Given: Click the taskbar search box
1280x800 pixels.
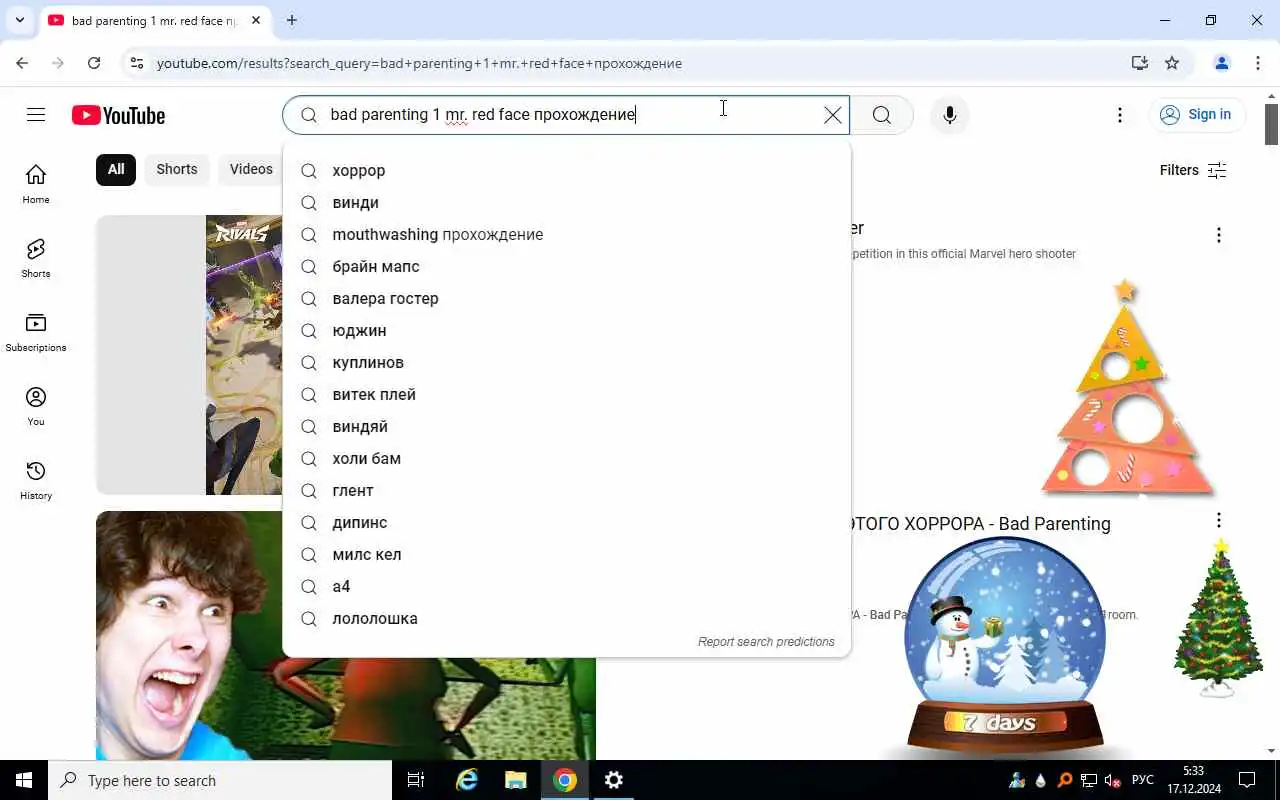Looking at the screenshot, I should (220, 780).
